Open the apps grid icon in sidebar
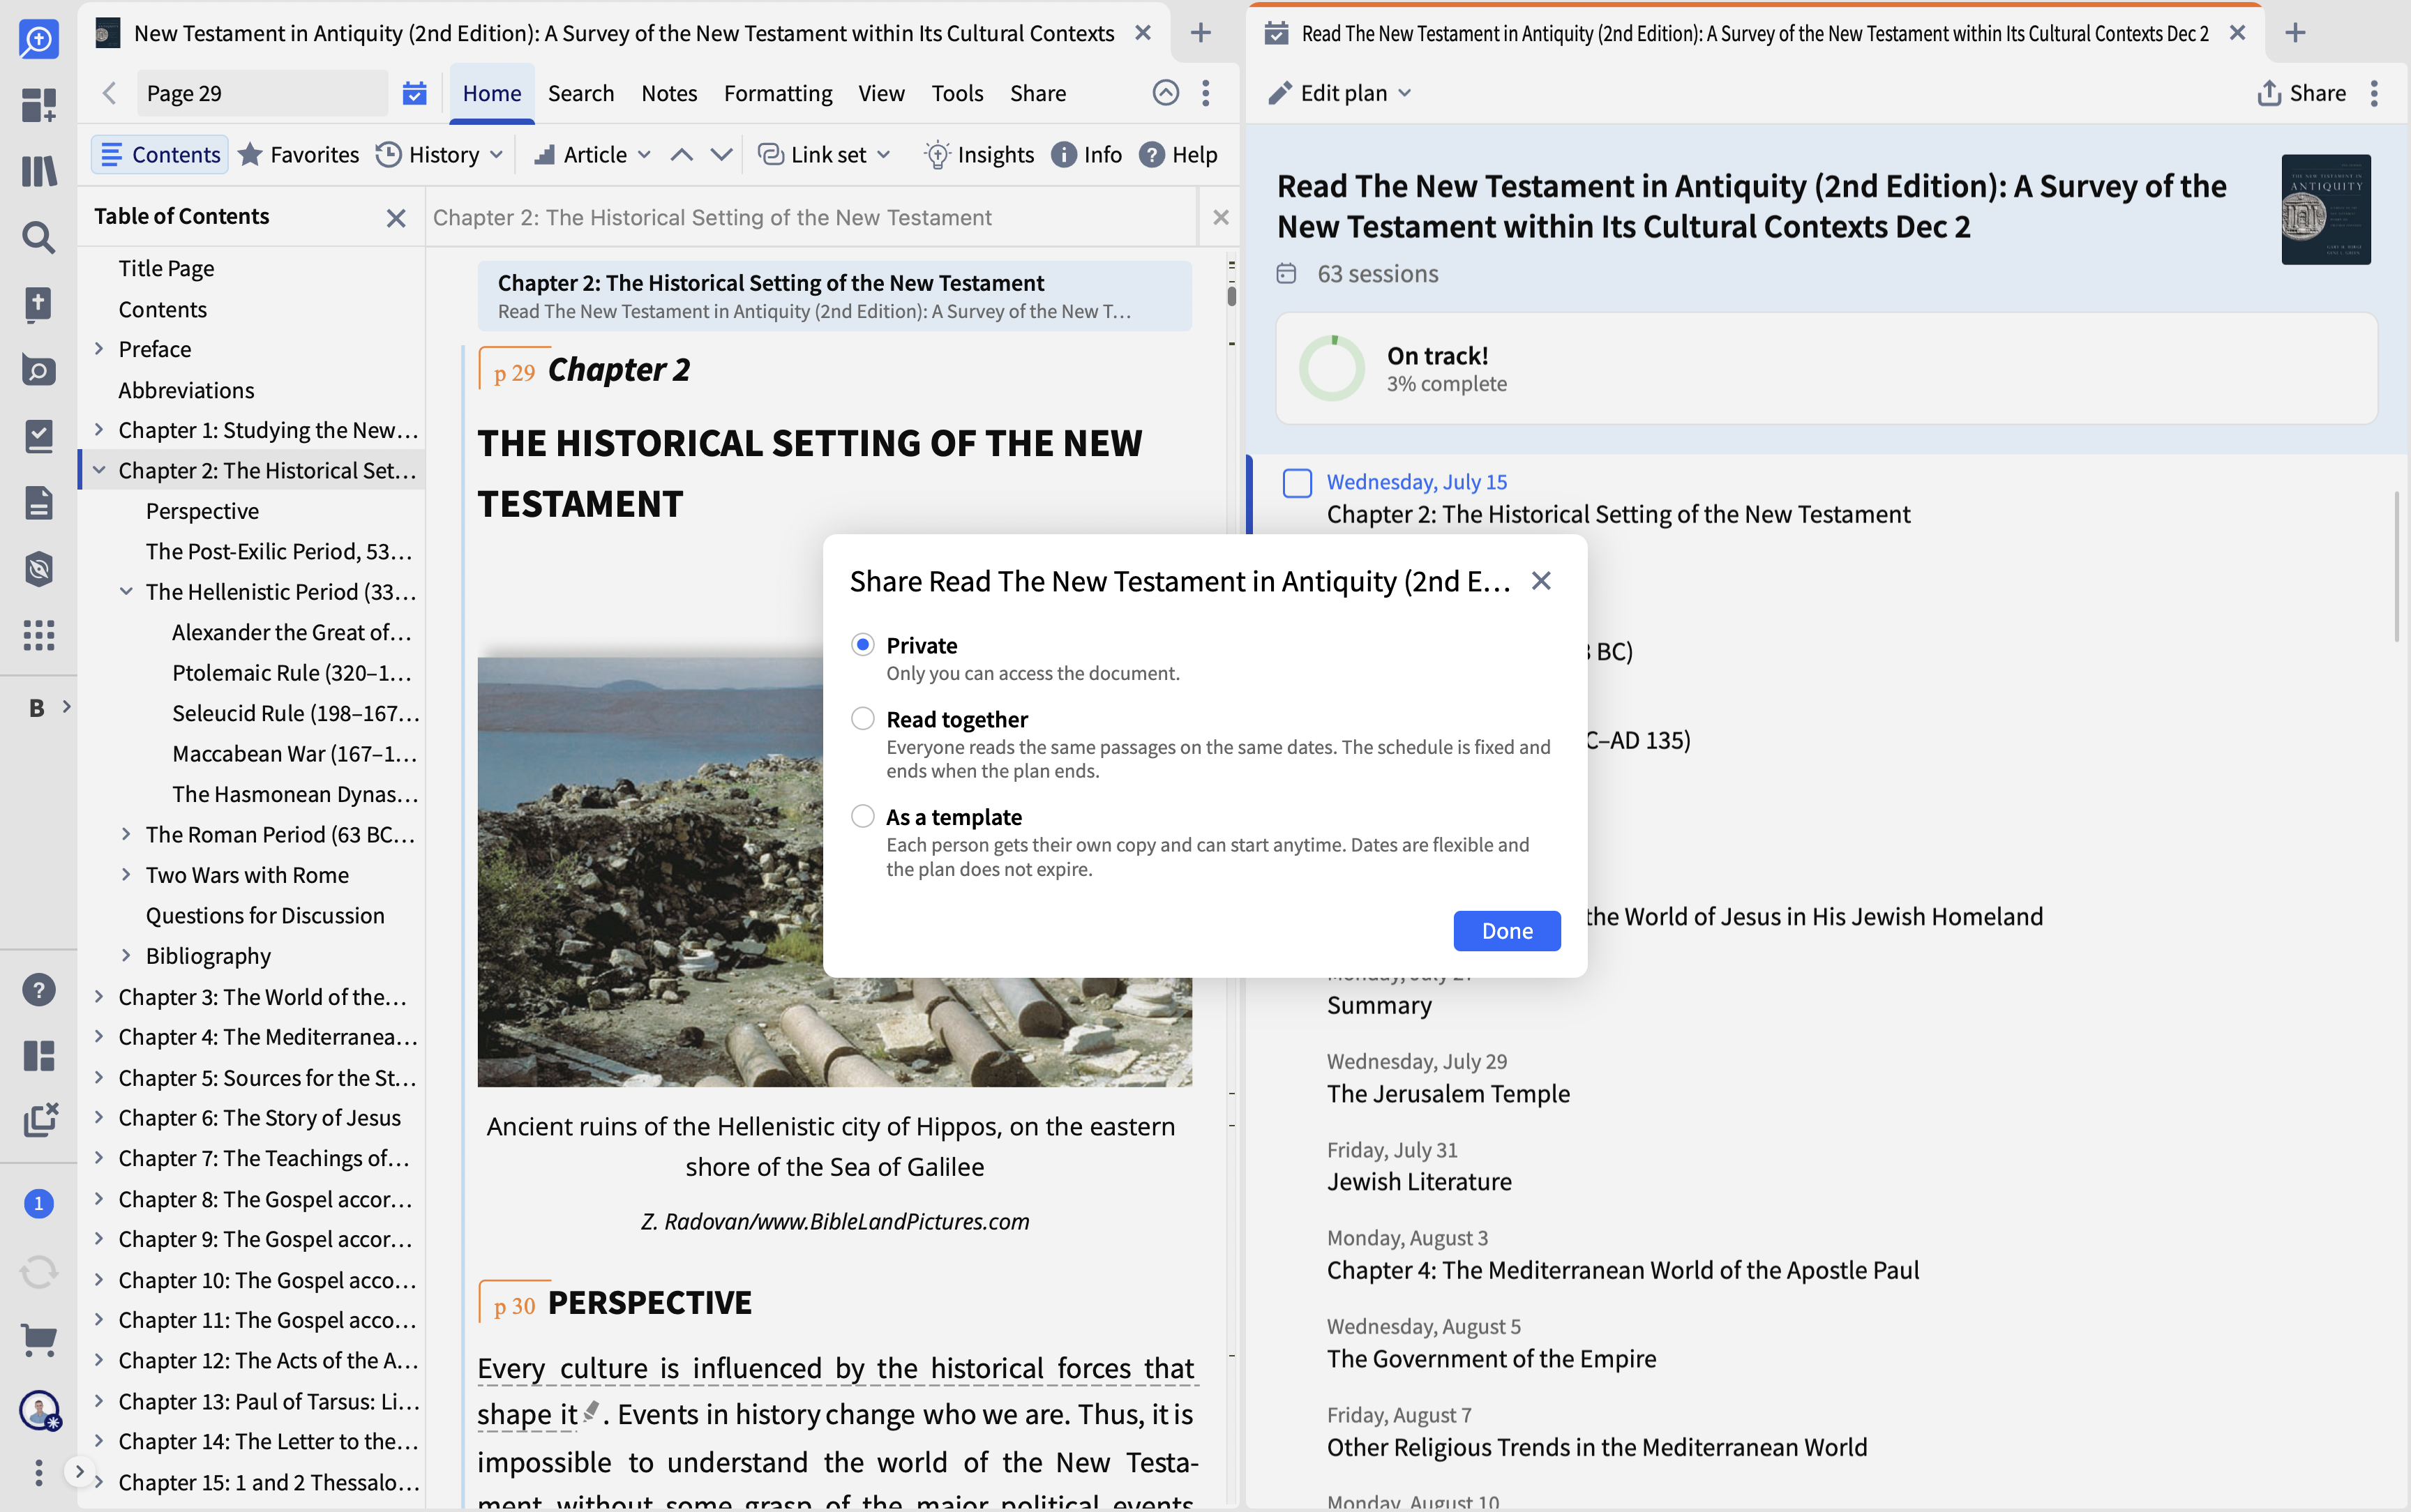 38,635
